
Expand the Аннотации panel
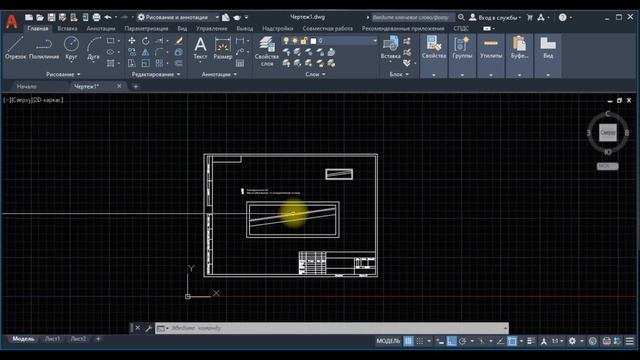[219, 74]
